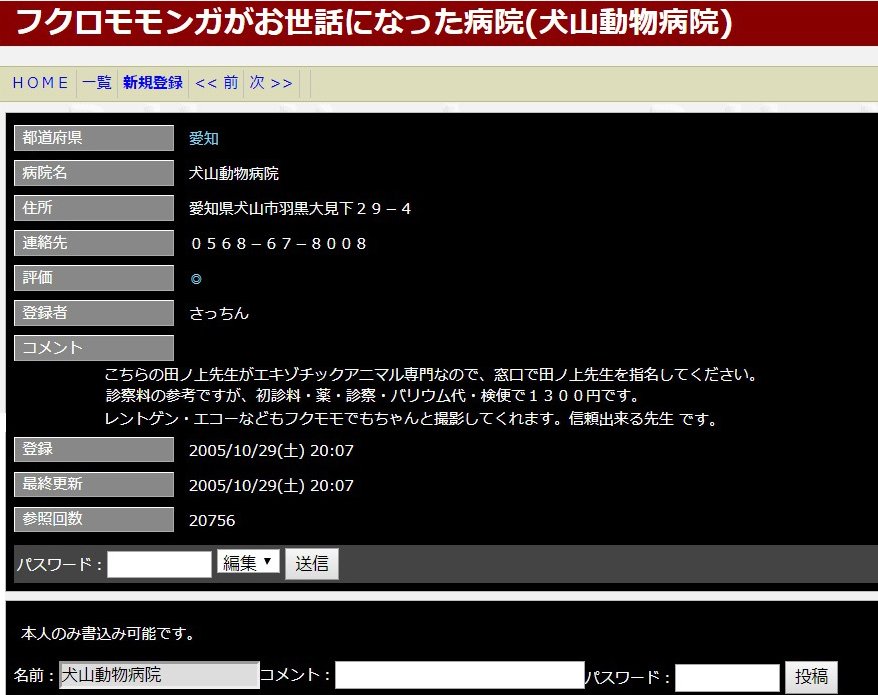Click the page title heading
Screen dimensions: 878x695
(x=374, y=22)
